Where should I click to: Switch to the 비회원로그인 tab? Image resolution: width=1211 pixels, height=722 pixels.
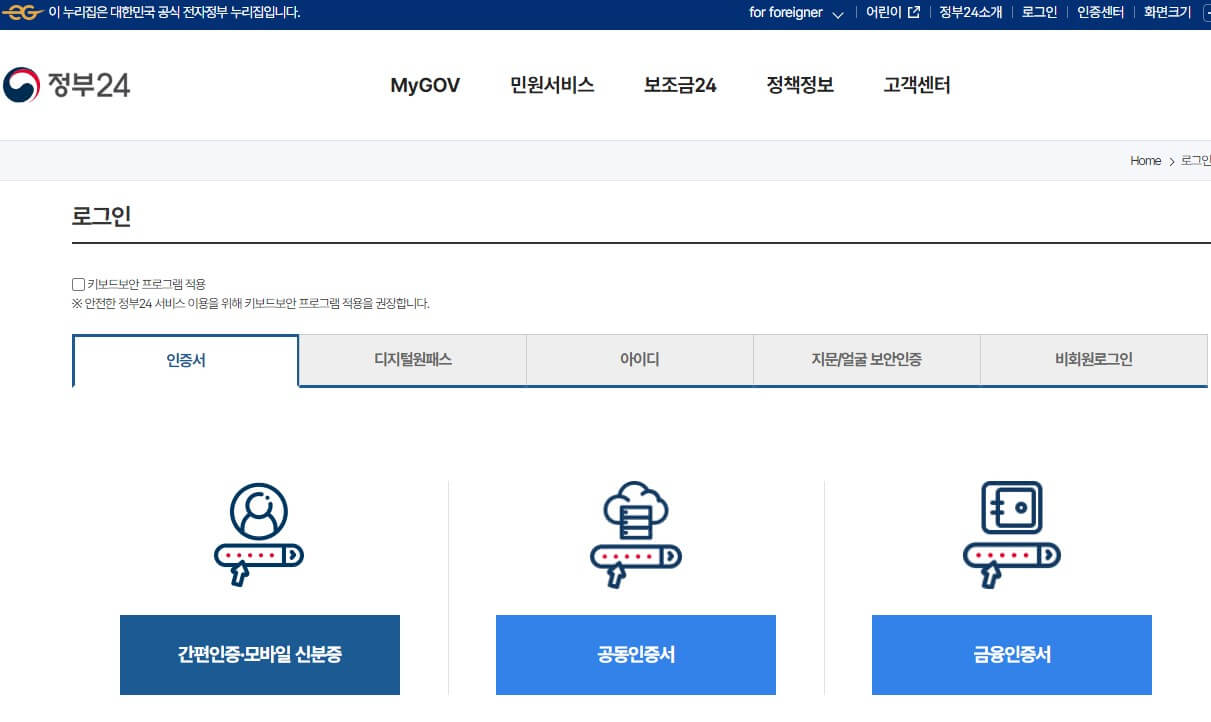(x=1094, y=359)
